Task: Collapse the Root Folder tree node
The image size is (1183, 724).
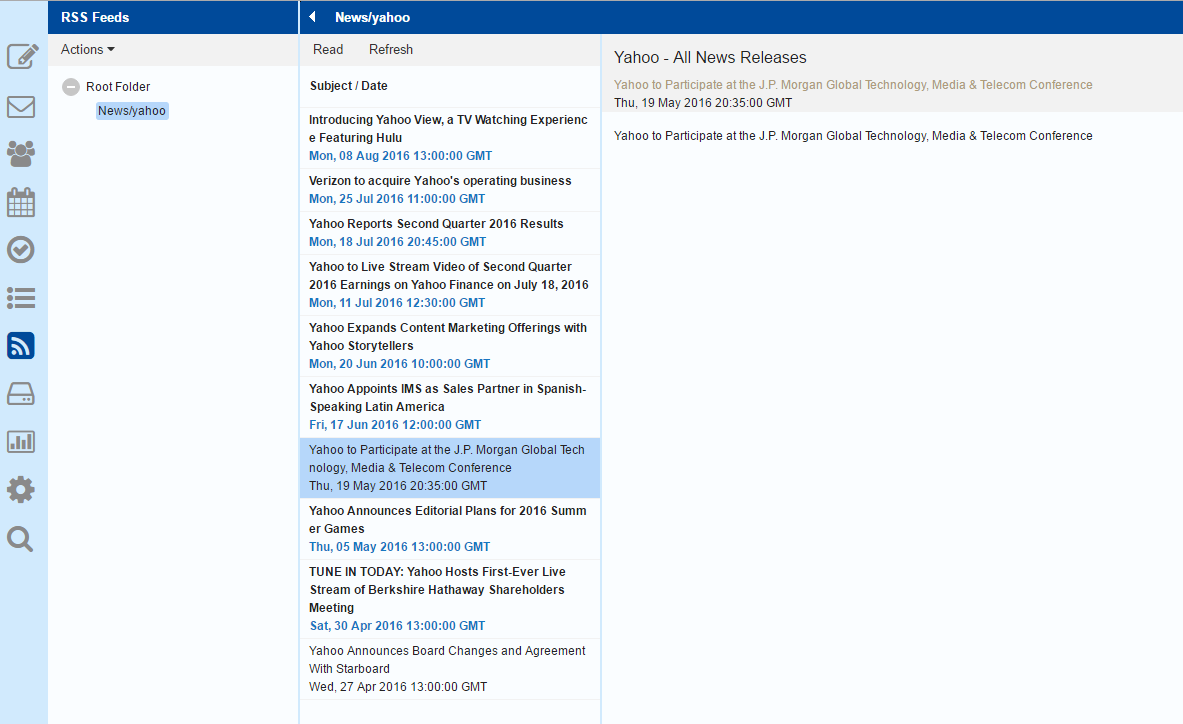Action: click(71, 87)
